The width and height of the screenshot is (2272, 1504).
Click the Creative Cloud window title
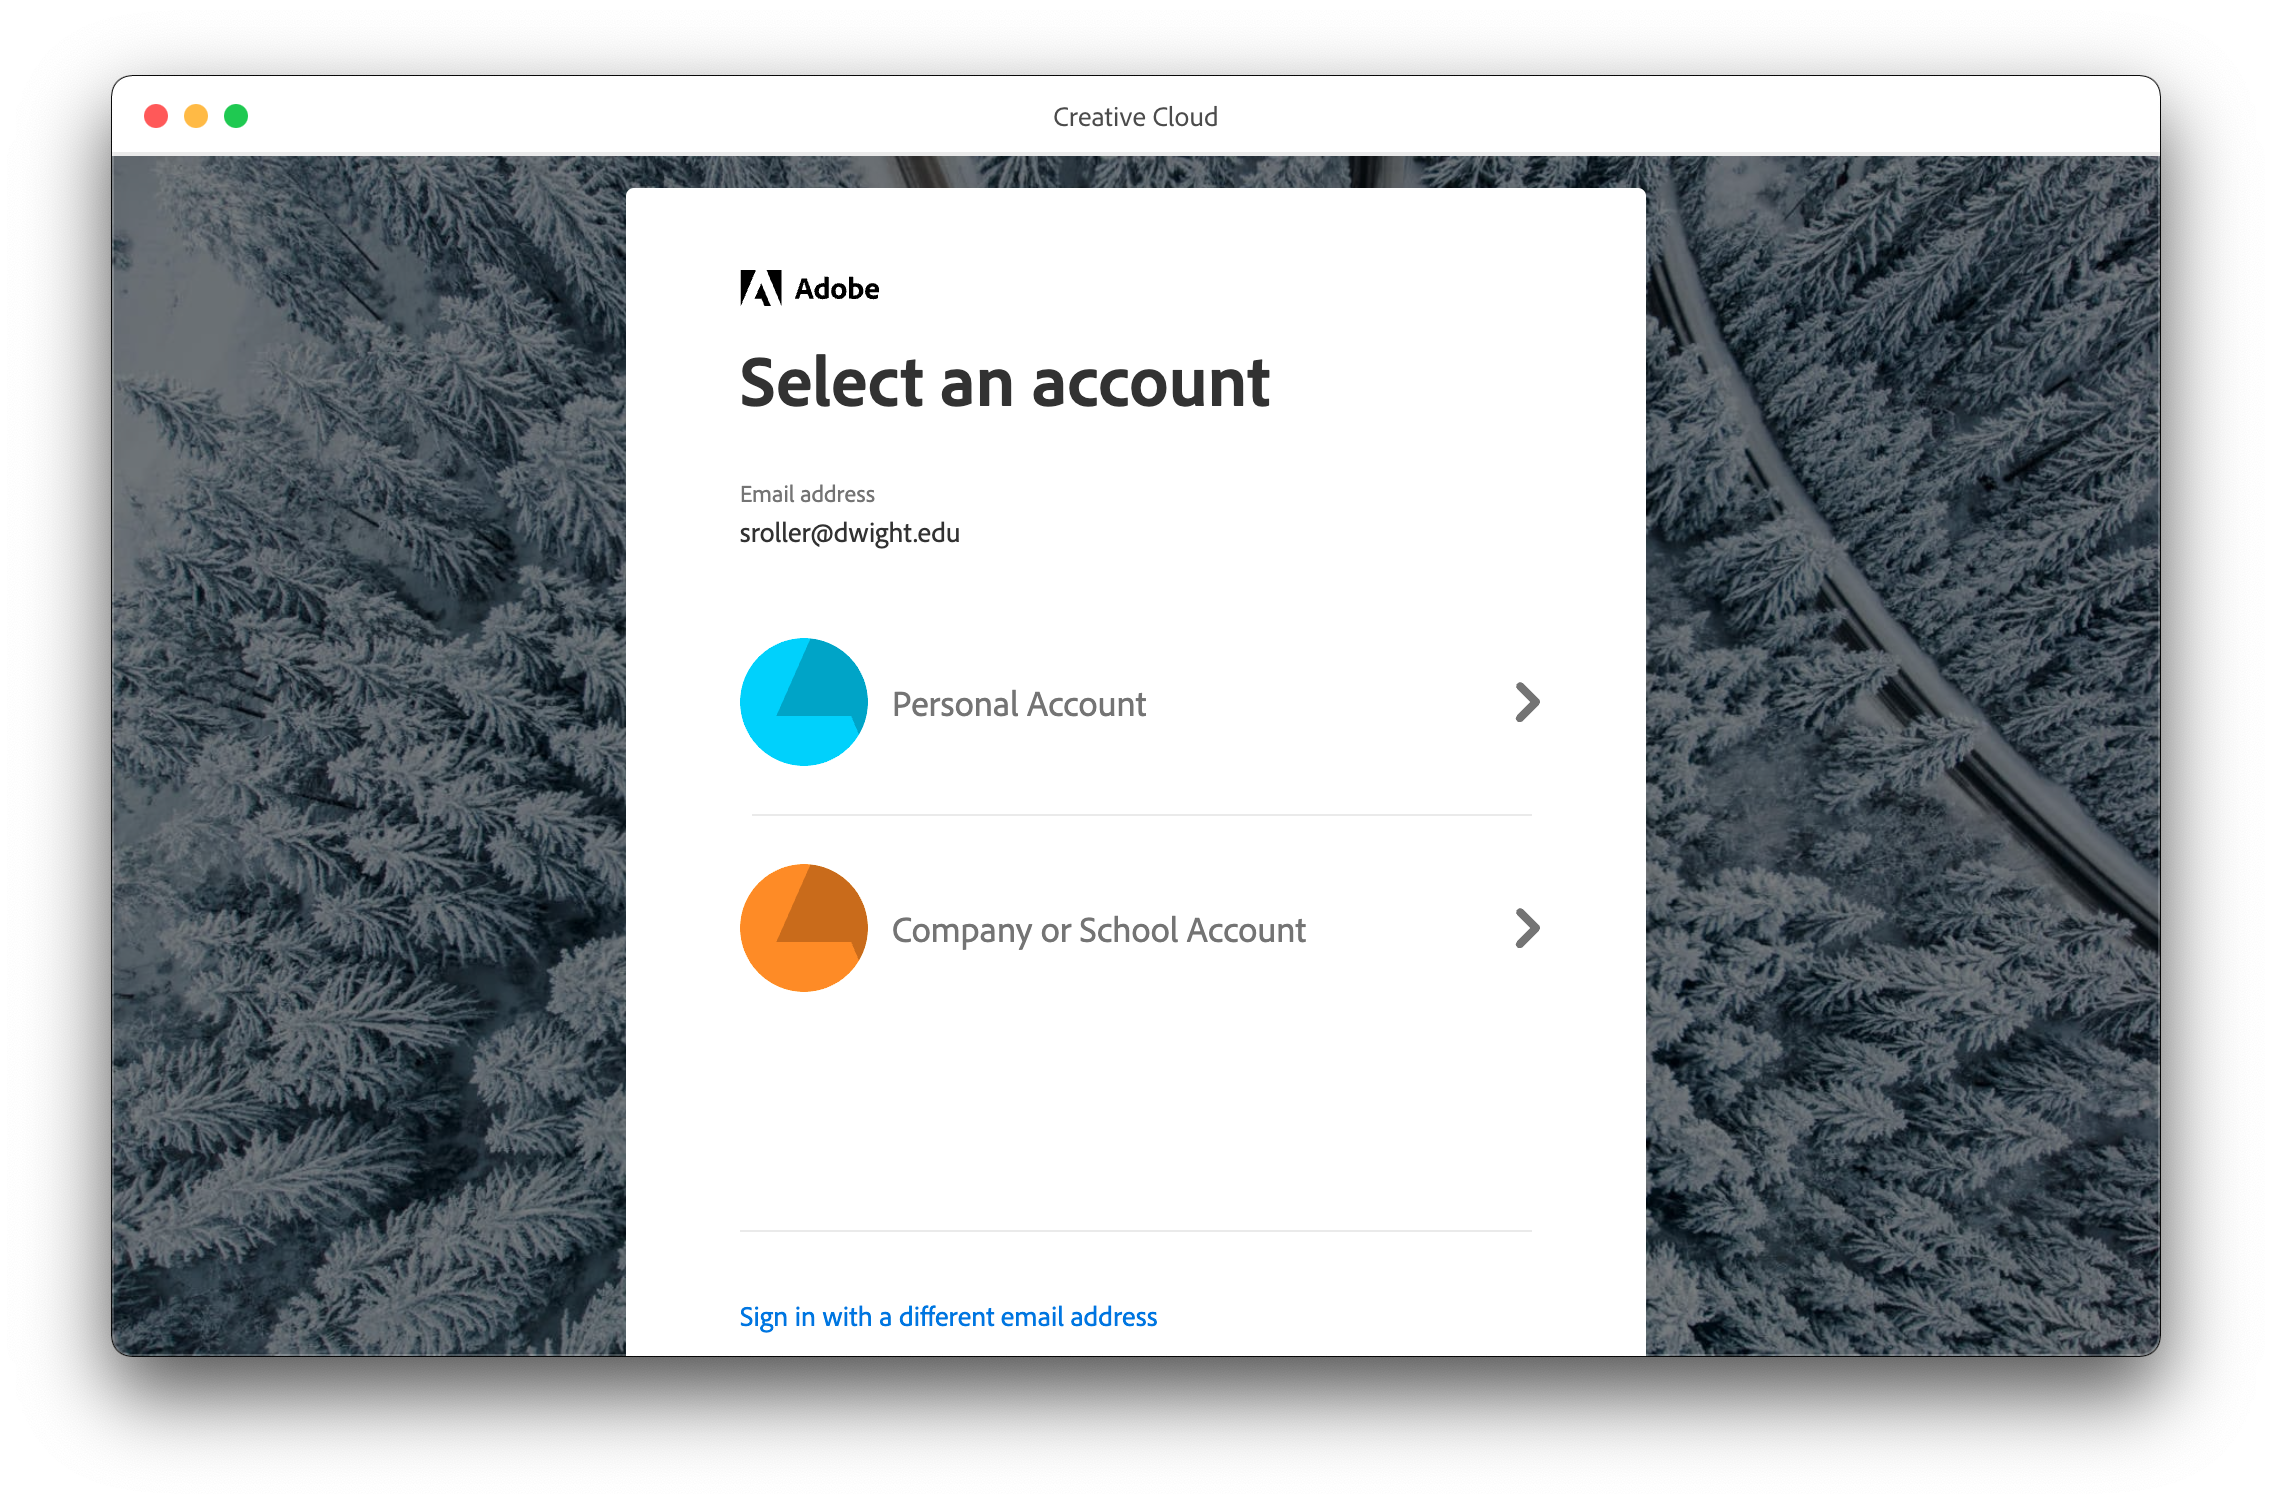coord(1135,117)
